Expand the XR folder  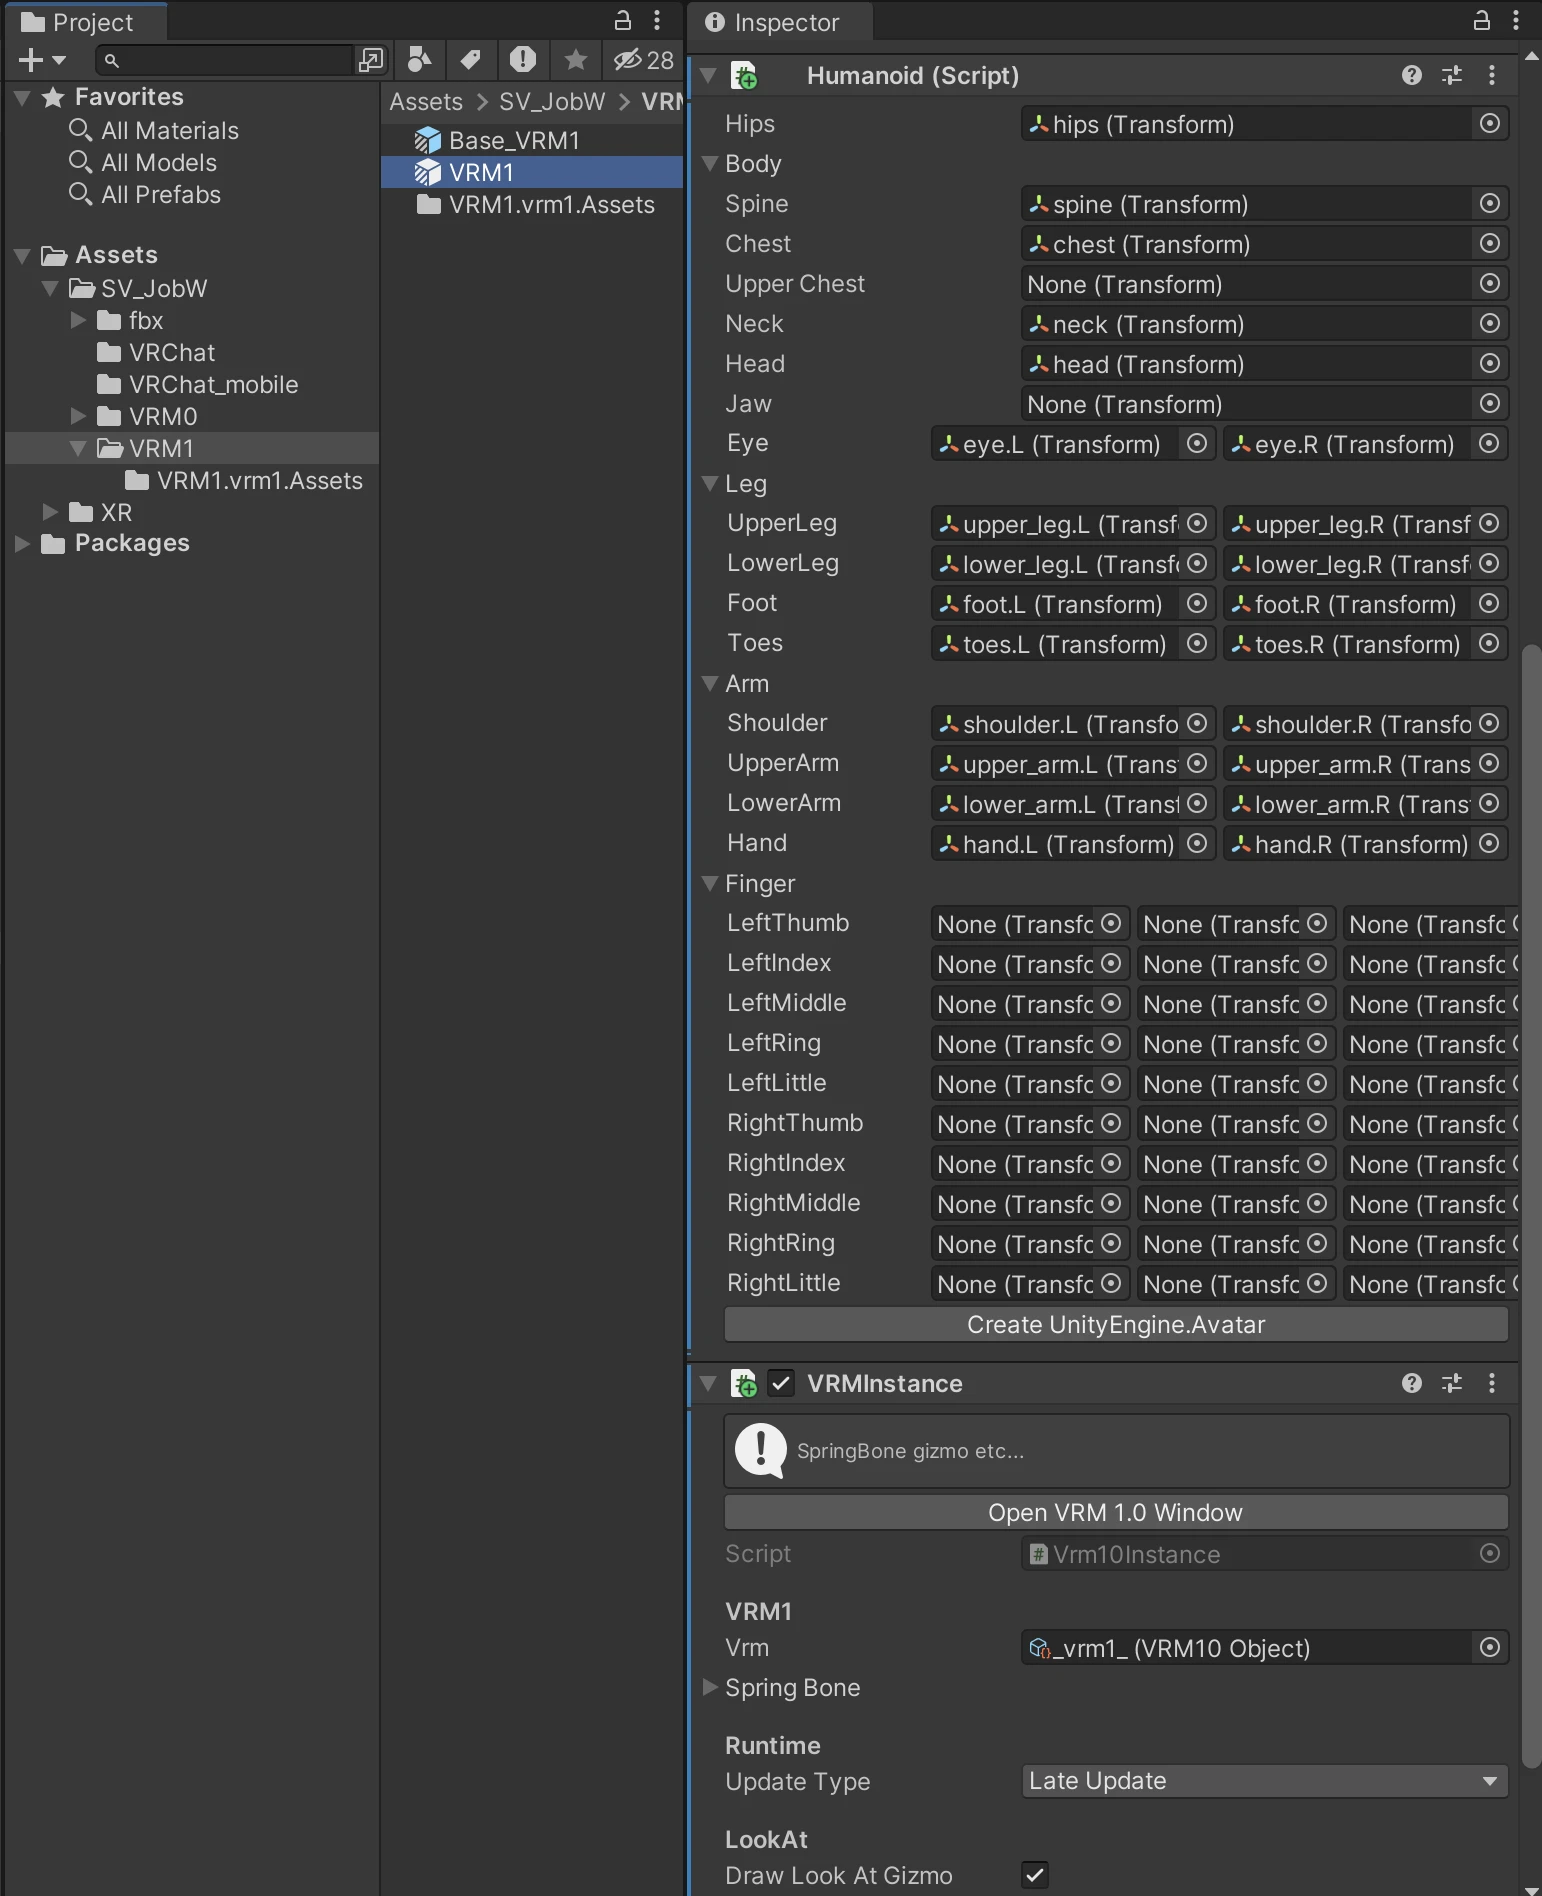click(x=50, y=513)
